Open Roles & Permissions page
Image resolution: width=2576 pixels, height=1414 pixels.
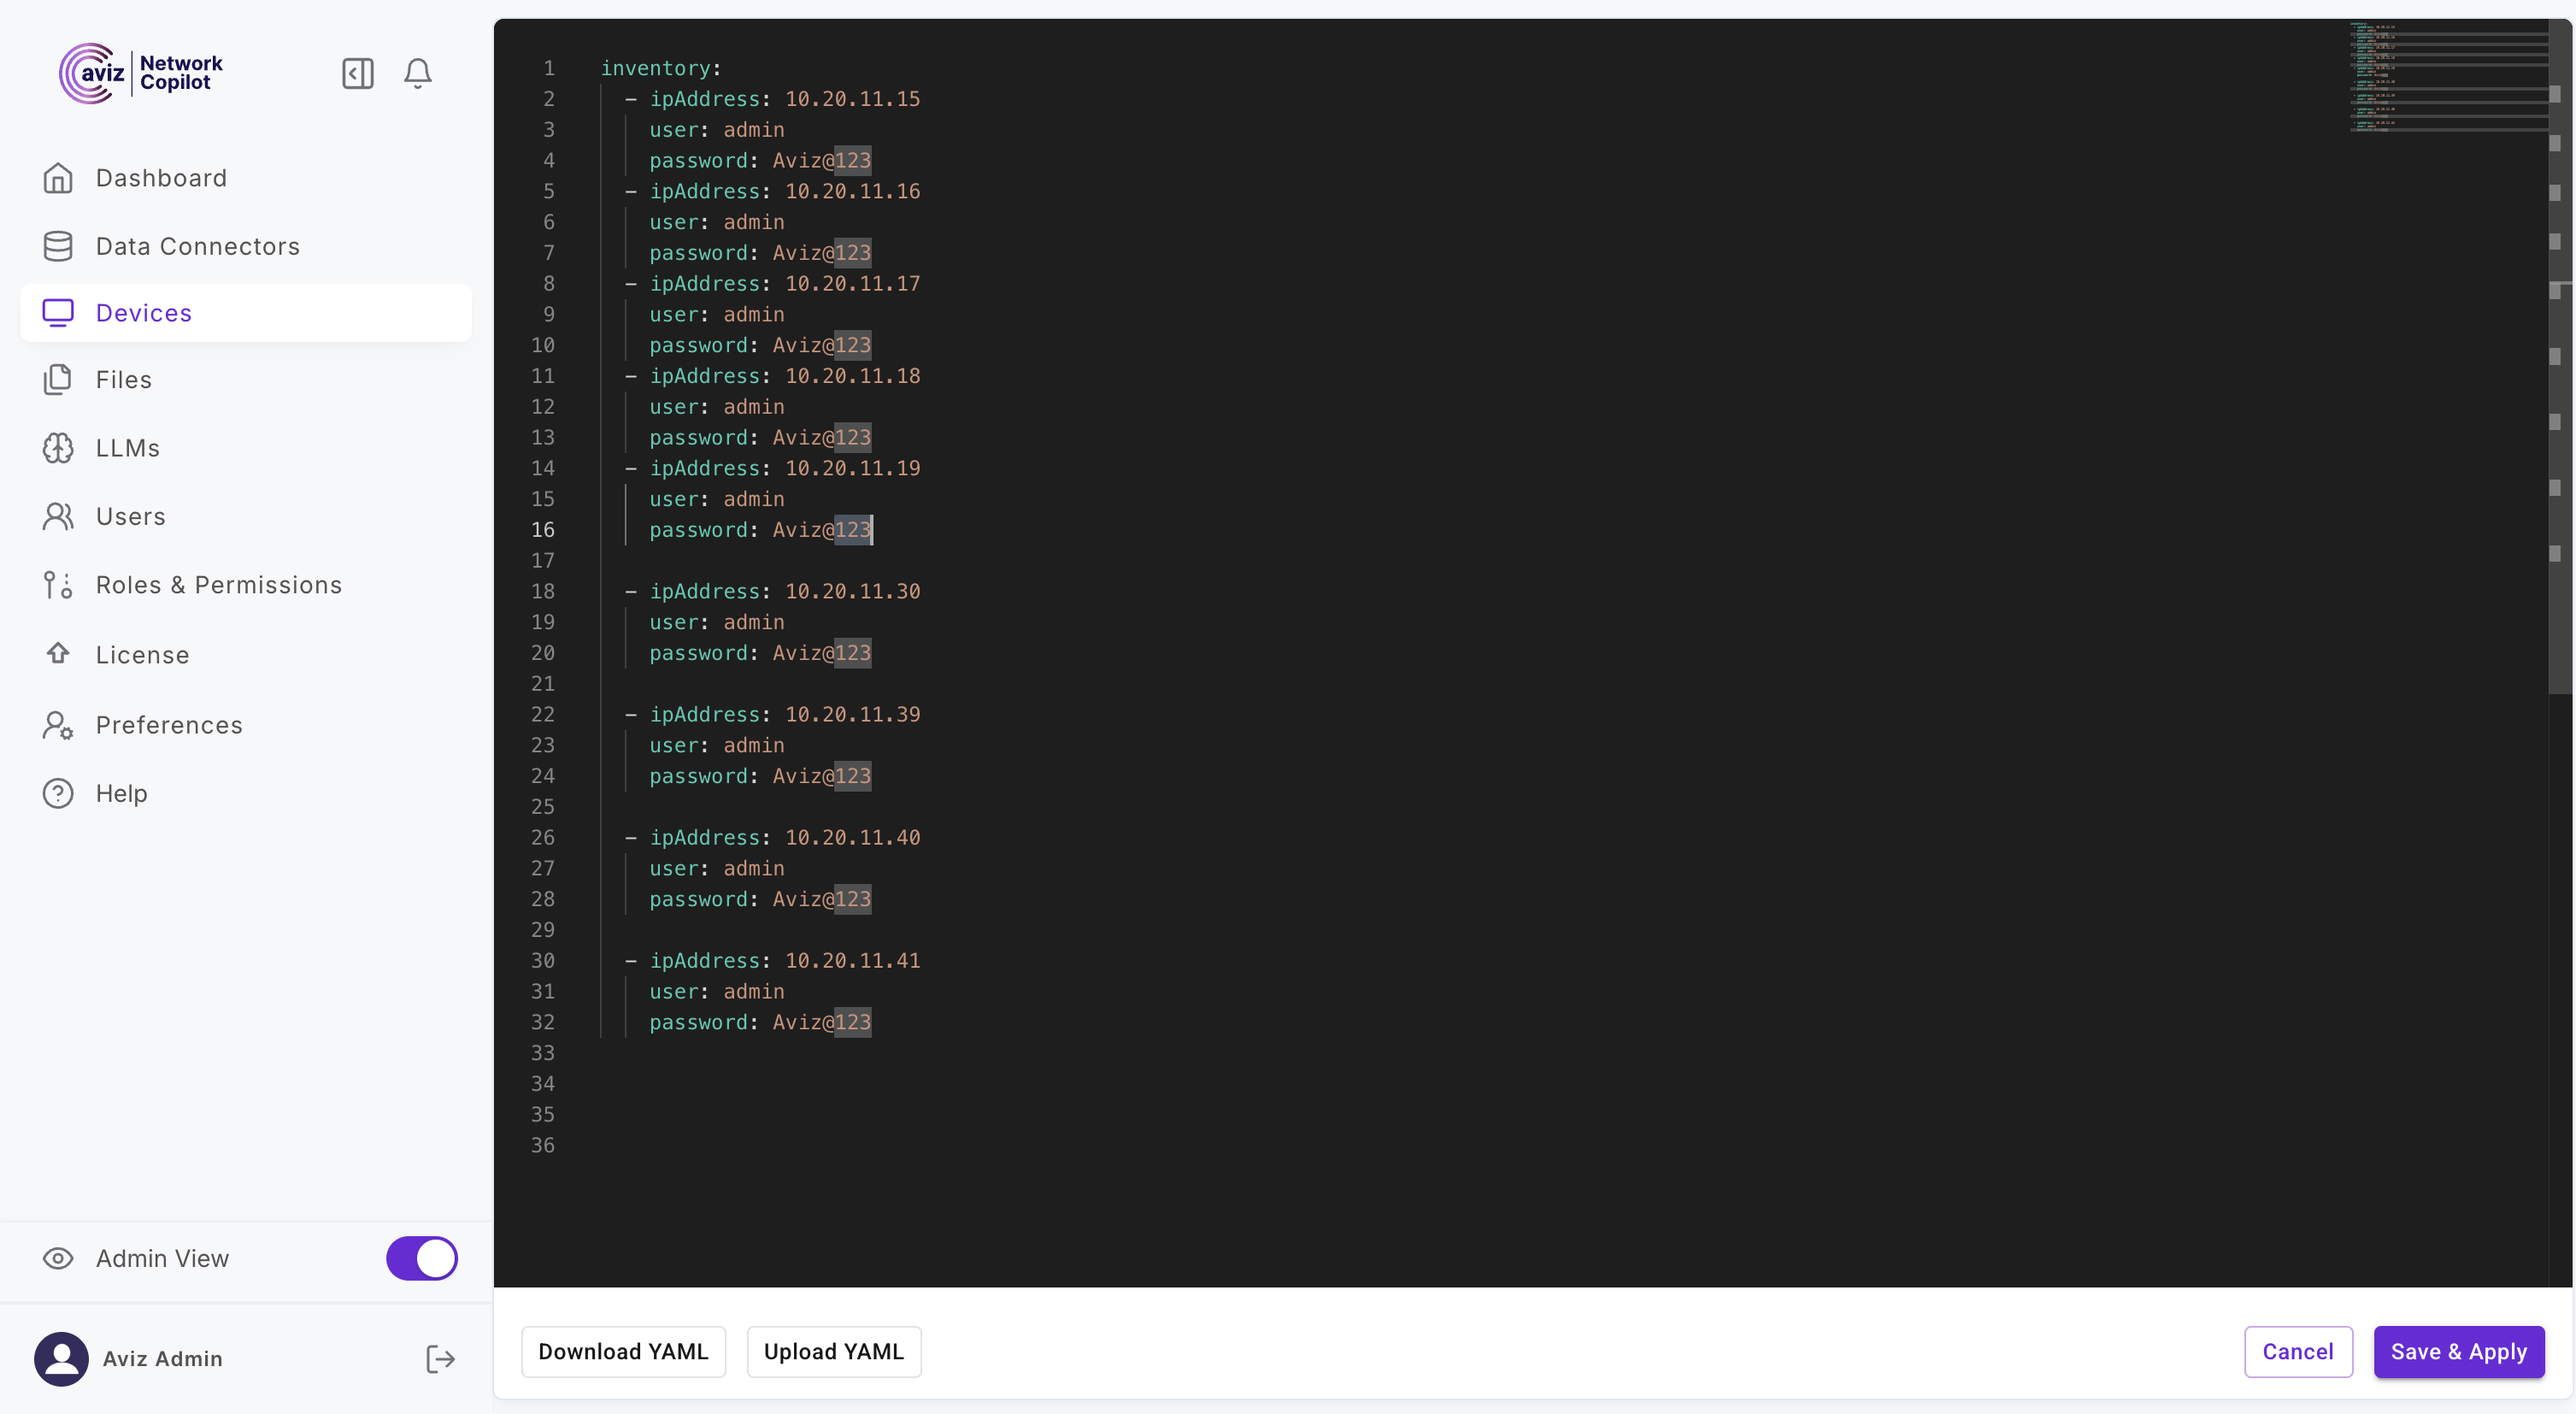(x=218, y=585)
